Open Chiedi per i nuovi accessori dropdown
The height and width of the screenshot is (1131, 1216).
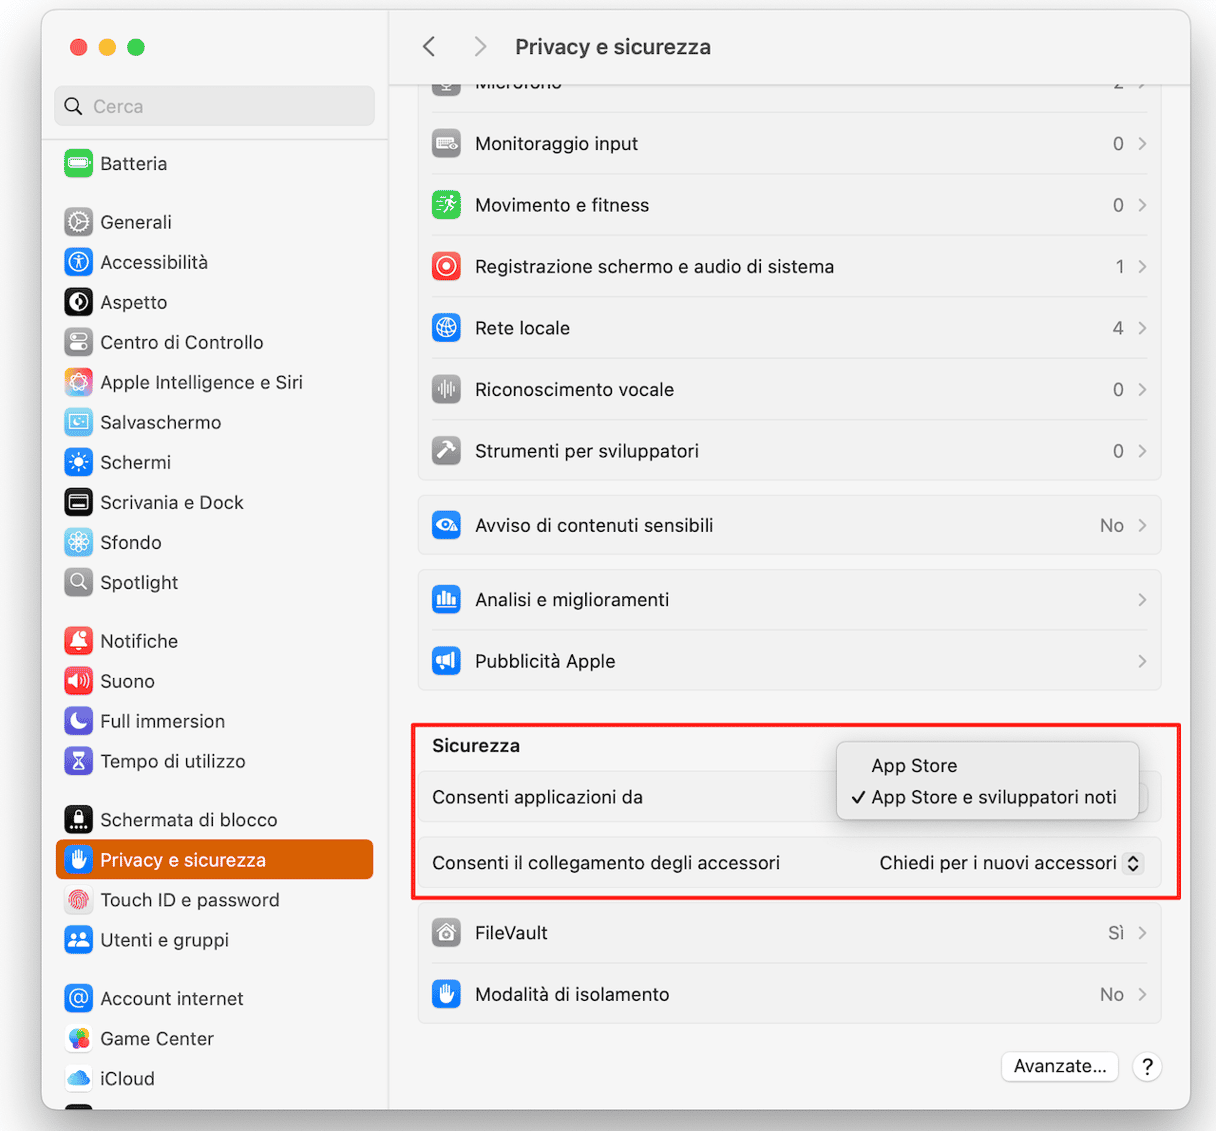(x=1010, y=863)
